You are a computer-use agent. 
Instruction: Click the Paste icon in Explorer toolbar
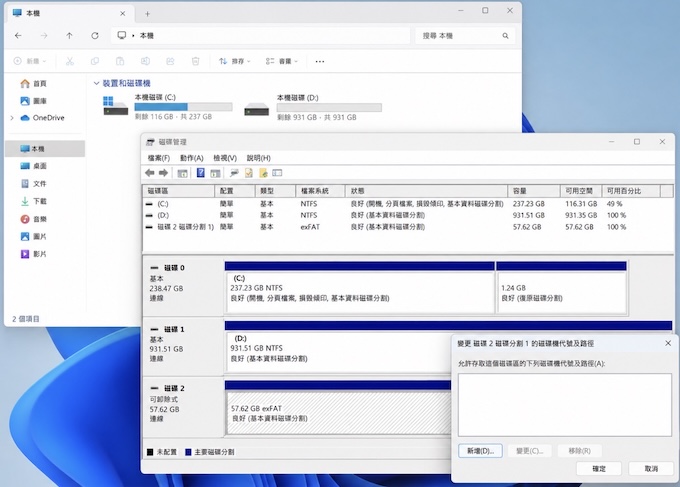coord(120,61)
